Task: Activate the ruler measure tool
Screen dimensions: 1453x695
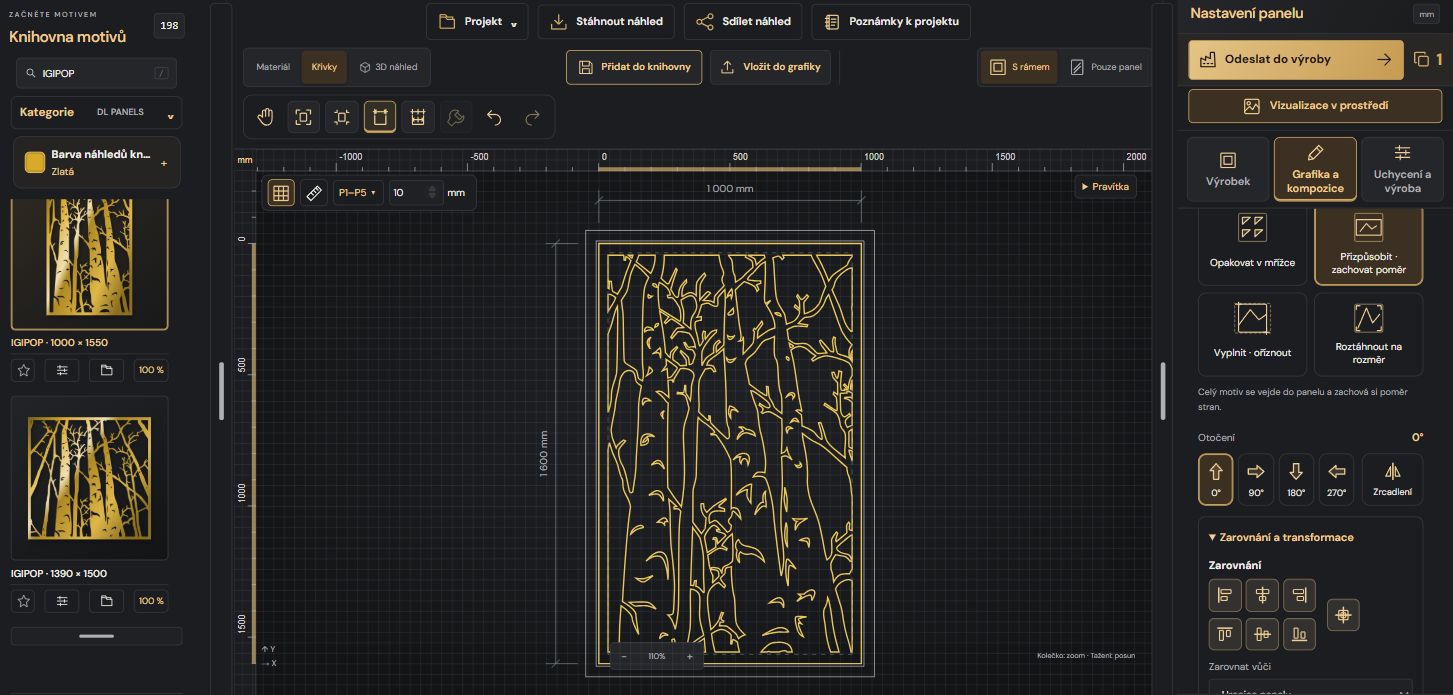Action: 314,193
